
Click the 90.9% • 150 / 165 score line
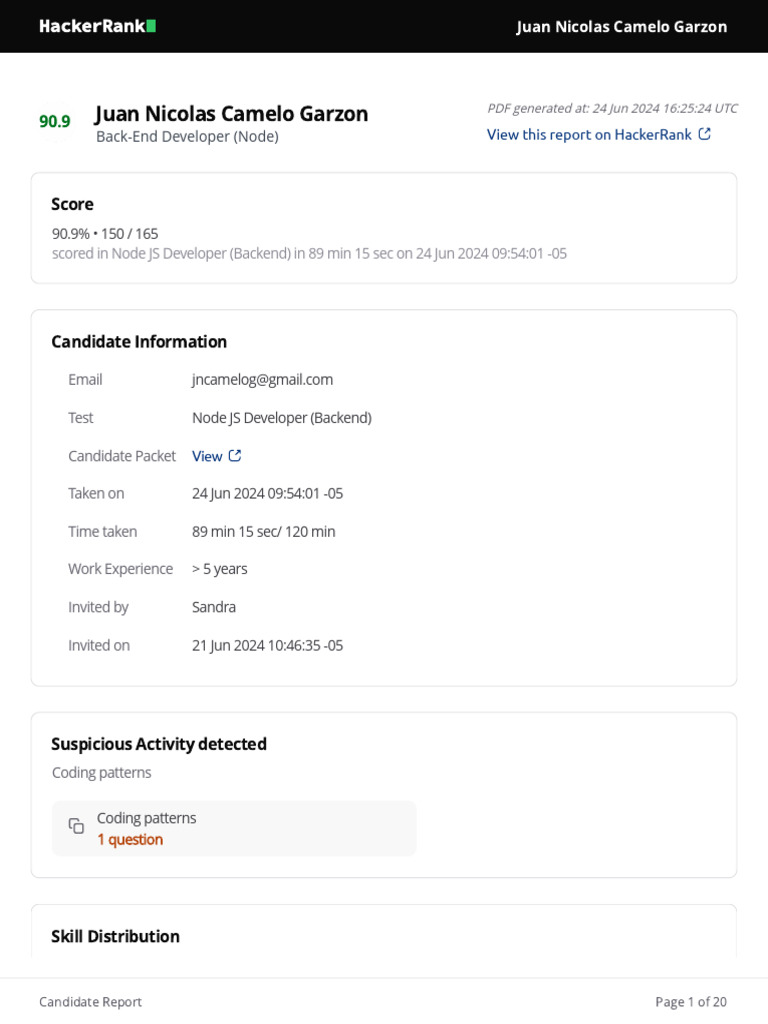[105, 234]
